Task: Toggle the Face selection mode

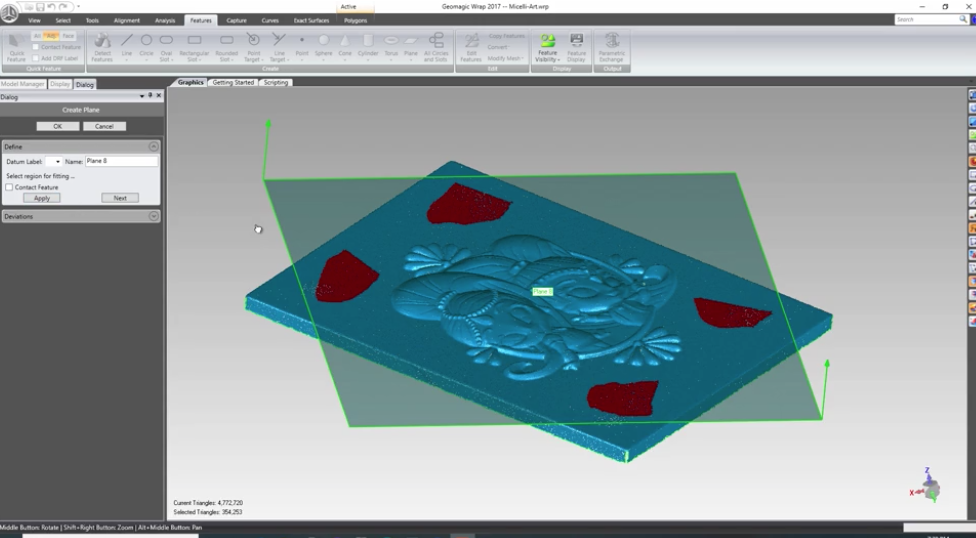Action: pyautogui.click(x=68, y=36)
